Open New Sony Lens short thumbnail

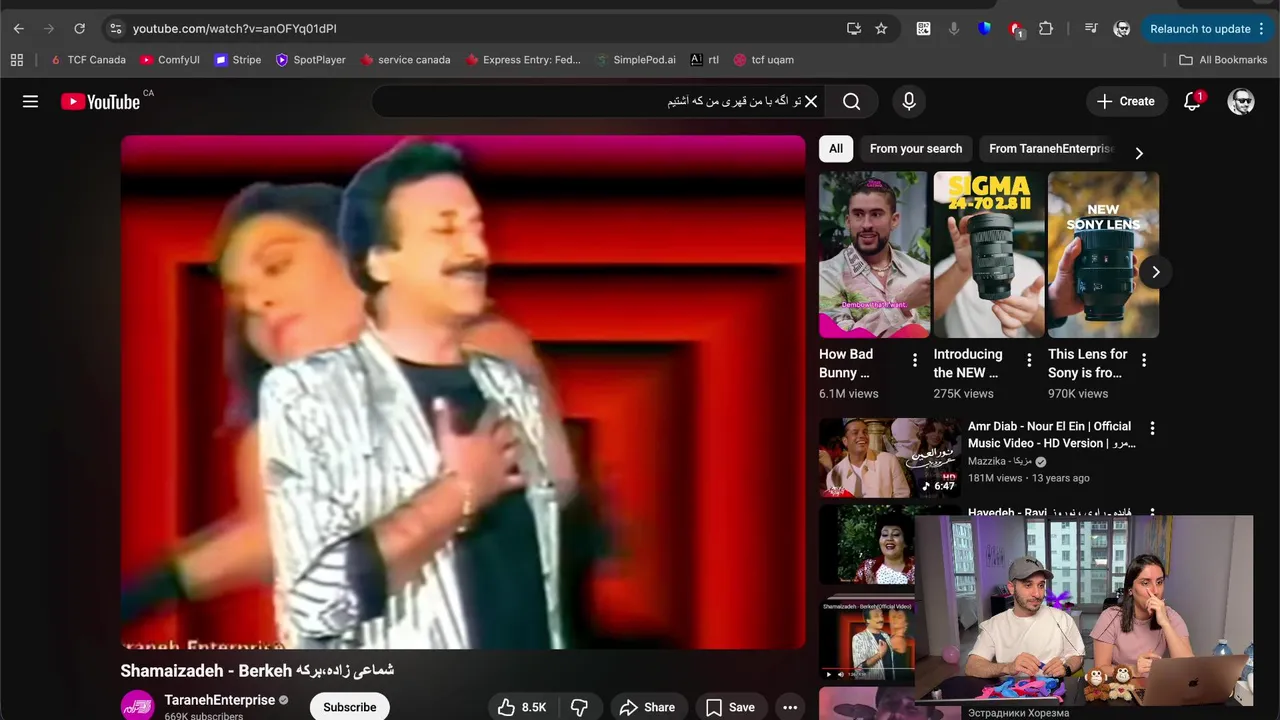[x=1103, y=254]
